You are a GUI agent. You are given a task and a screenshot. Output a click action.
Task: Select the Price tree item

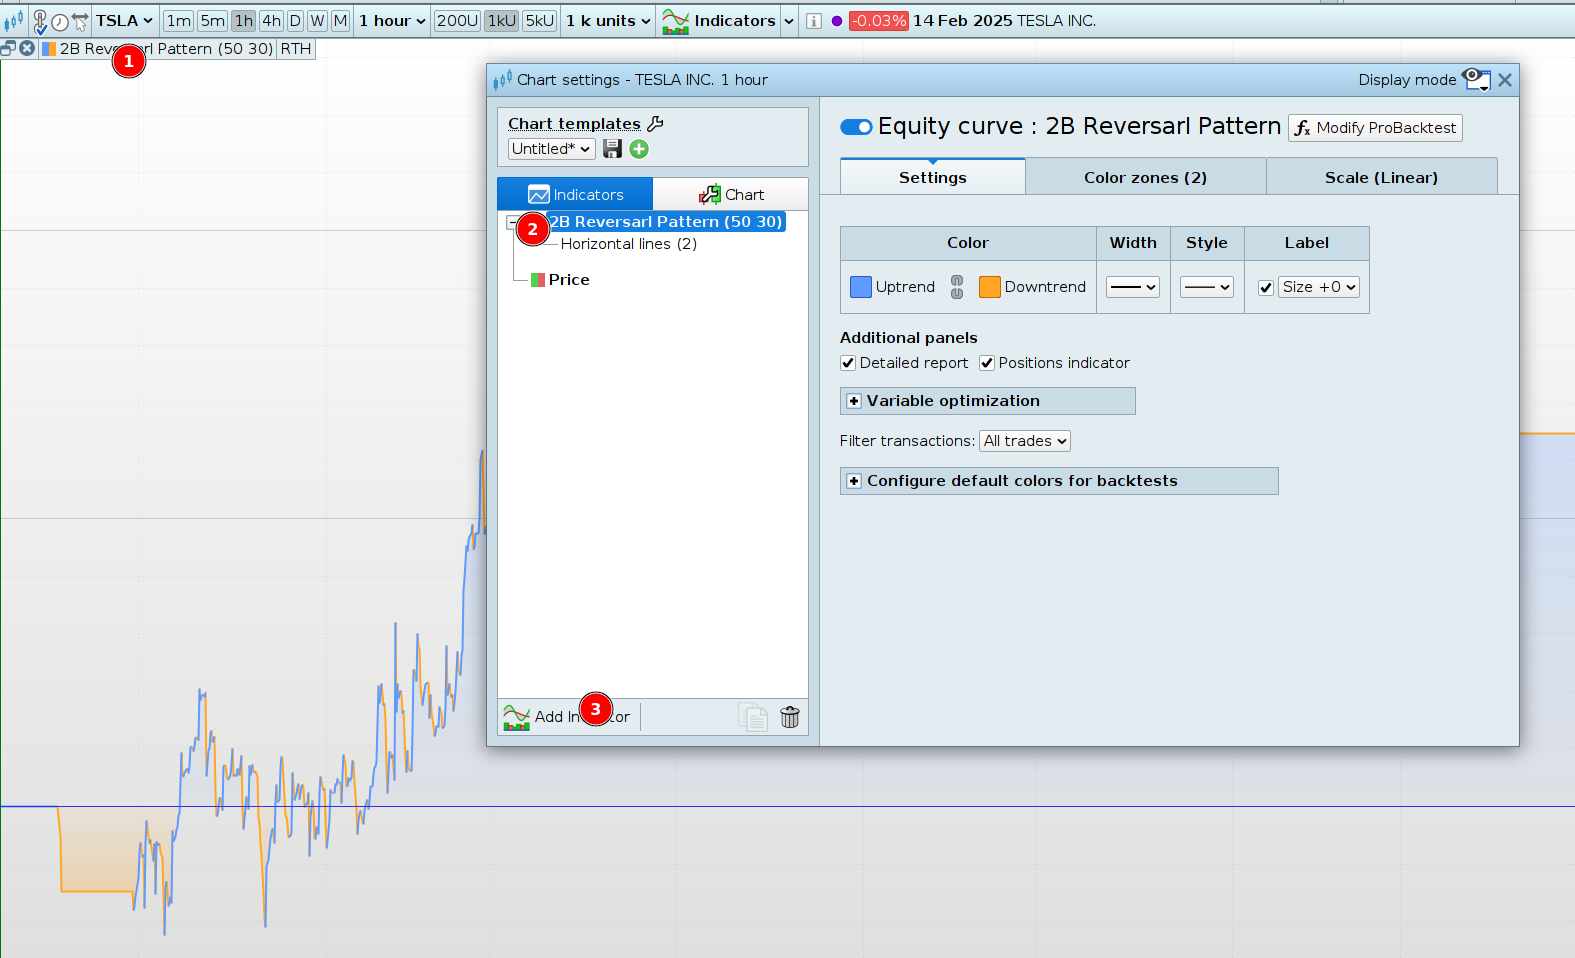(569, 280)
